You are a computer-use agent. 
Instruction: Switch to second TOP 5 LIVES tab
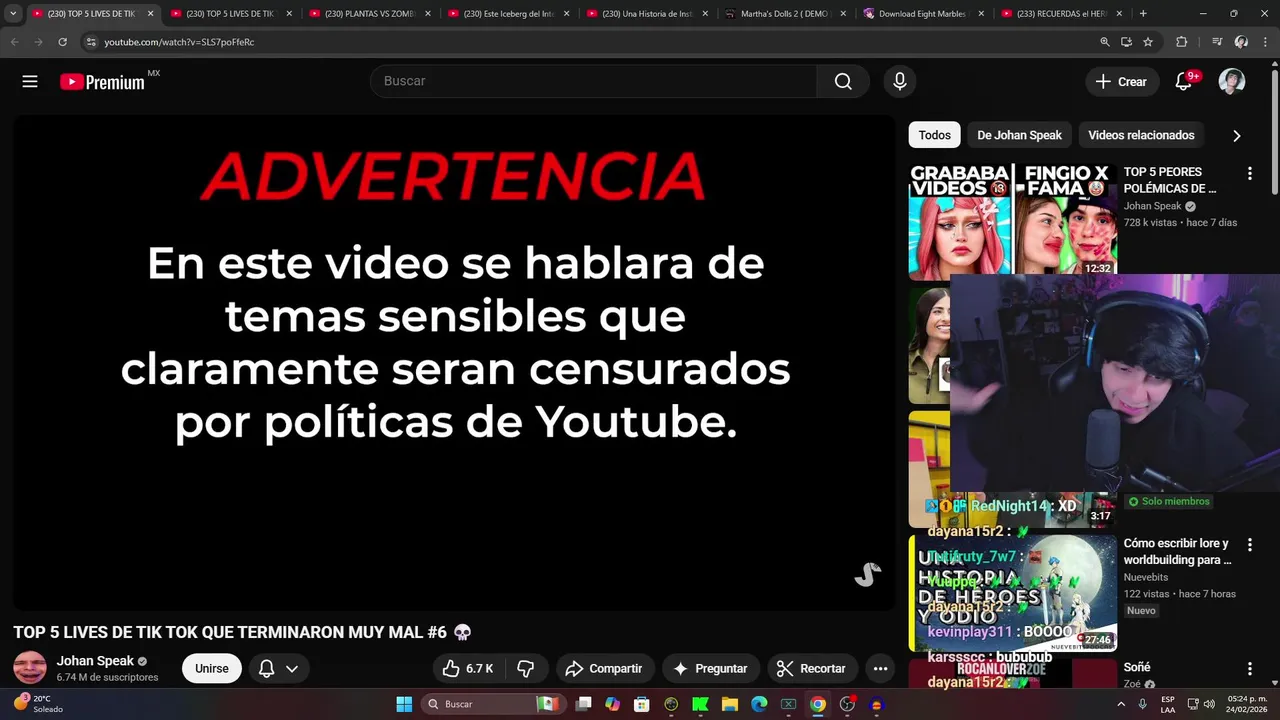229,14
